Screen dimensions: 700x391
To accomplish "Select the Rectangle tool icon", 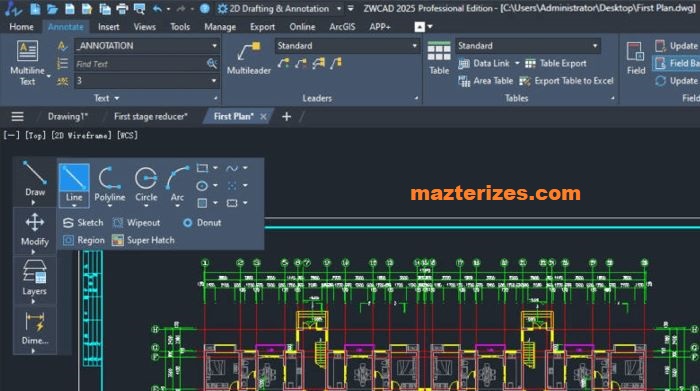I will coord(202,168).
